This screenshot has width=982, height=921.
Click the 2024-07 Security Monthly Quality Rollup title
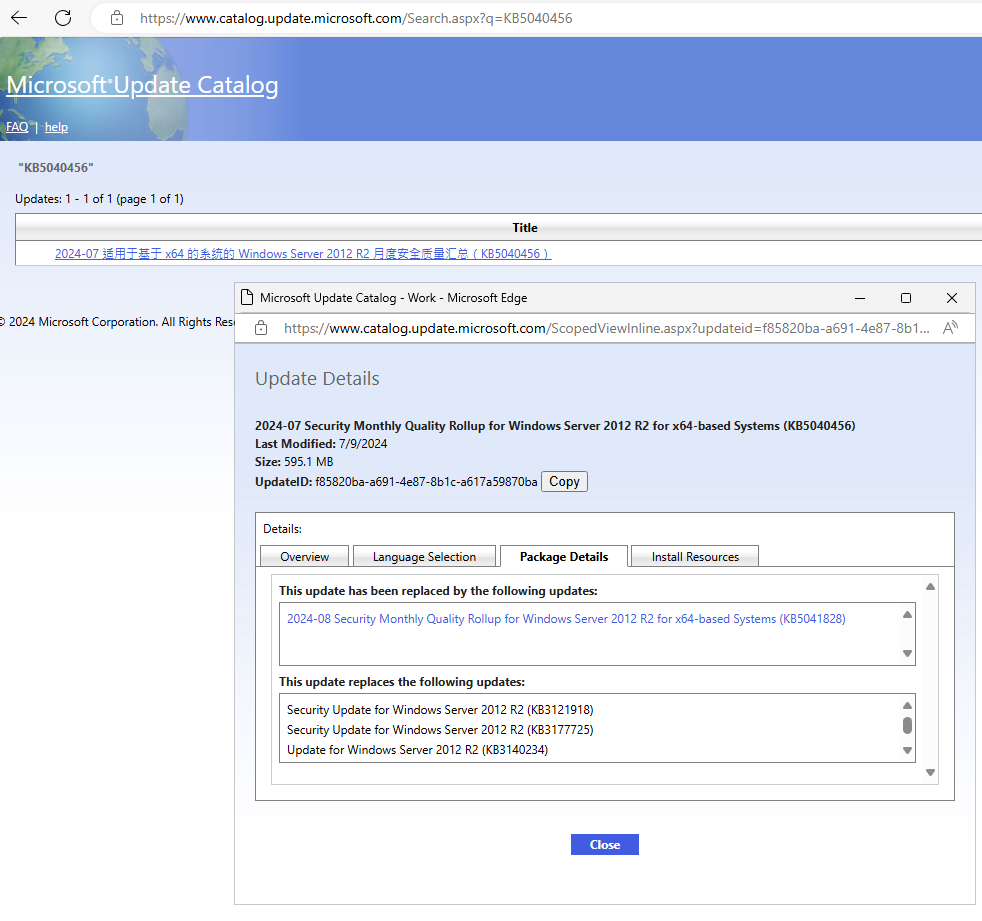click(x=555, y=426)
